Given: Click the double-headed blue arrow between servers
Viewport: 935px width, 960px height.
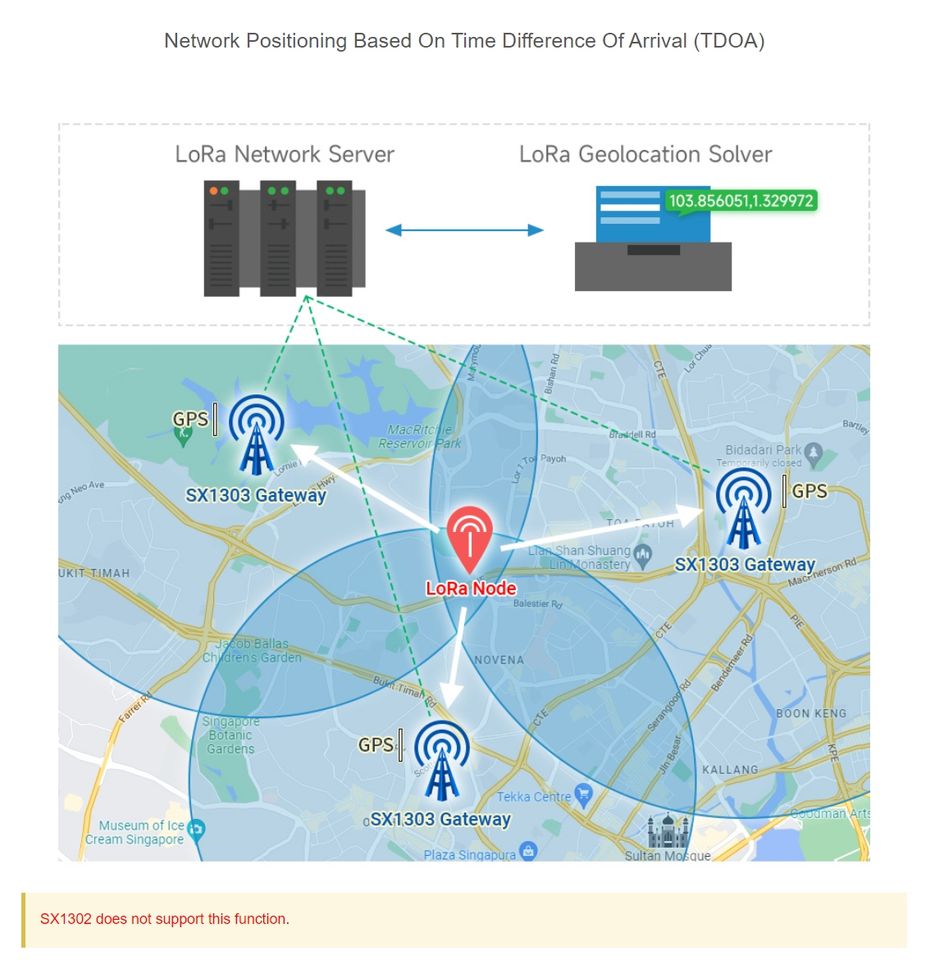Looking at the screenshot, I should [x=465, y=230].
